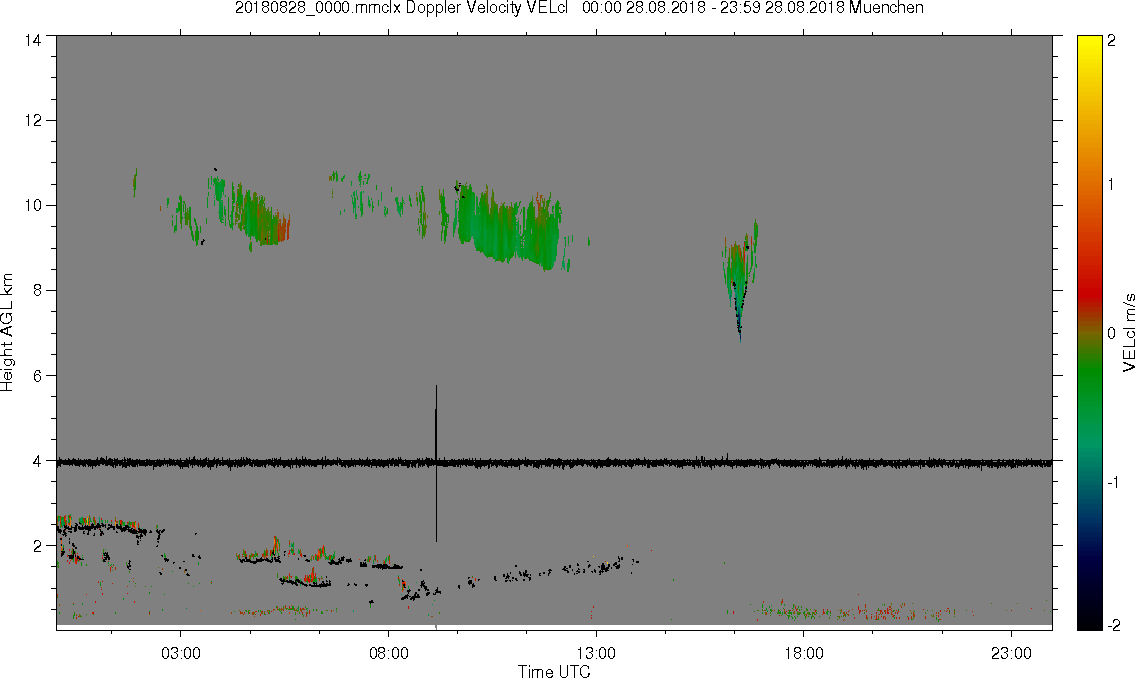The height and width of the screenshot is (678, 1135).
Task: Click the colorbar tick label '-2'
Action: 1113,626
